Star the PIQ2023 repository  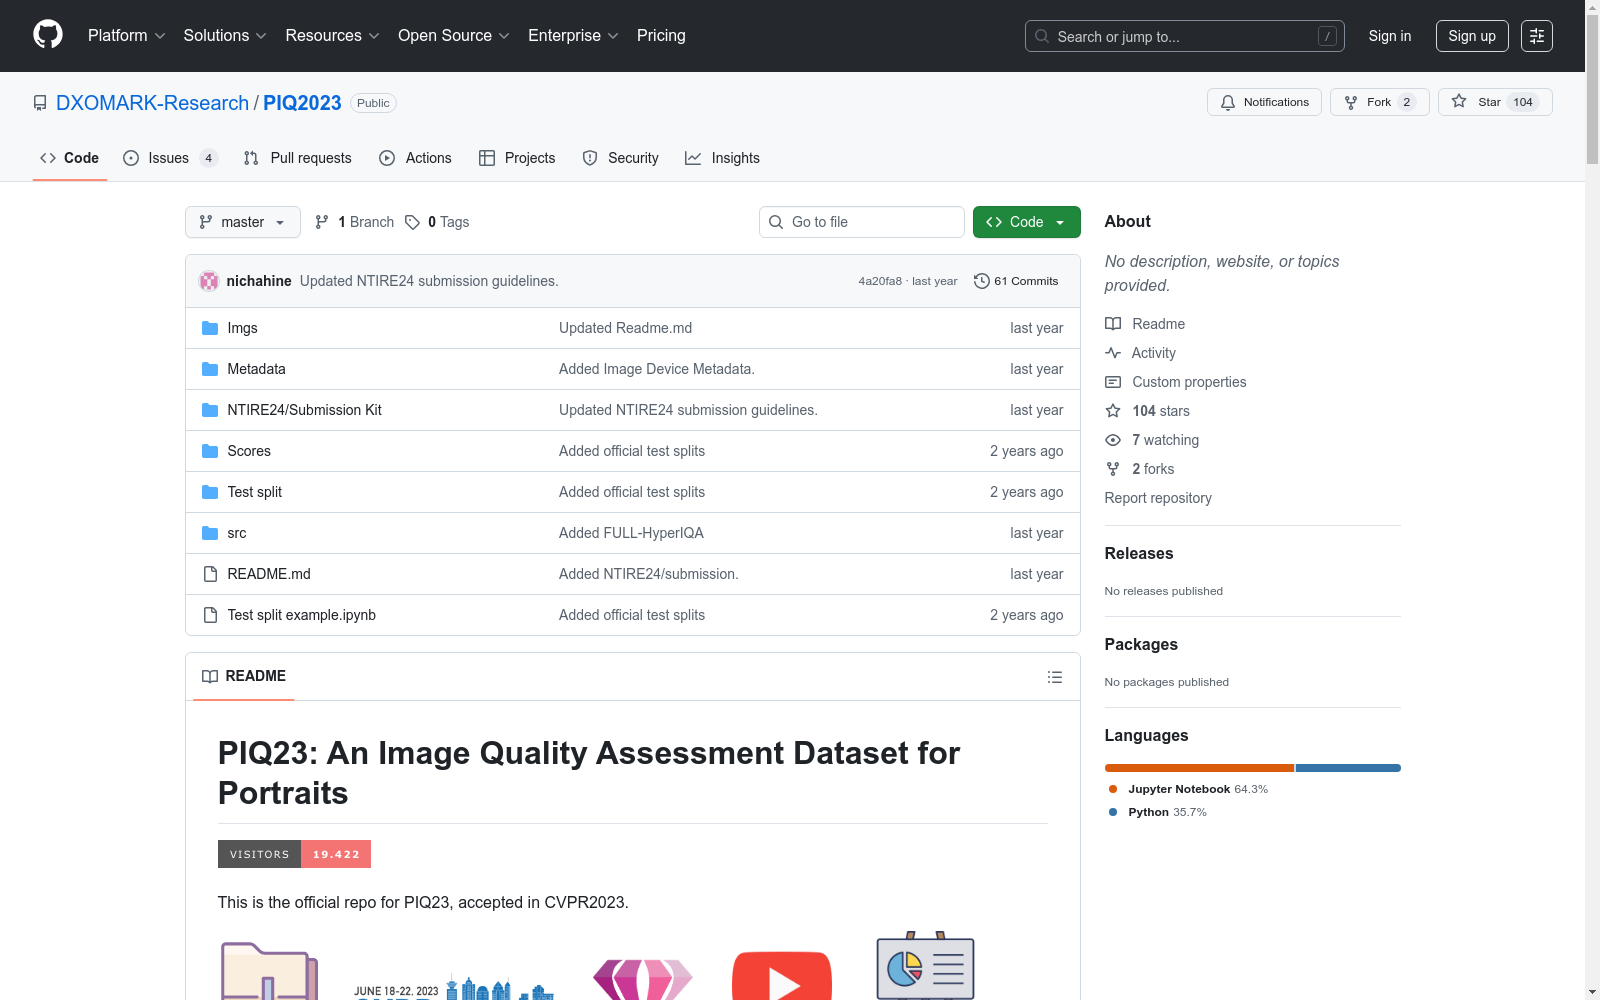[x=1494, y=102]
